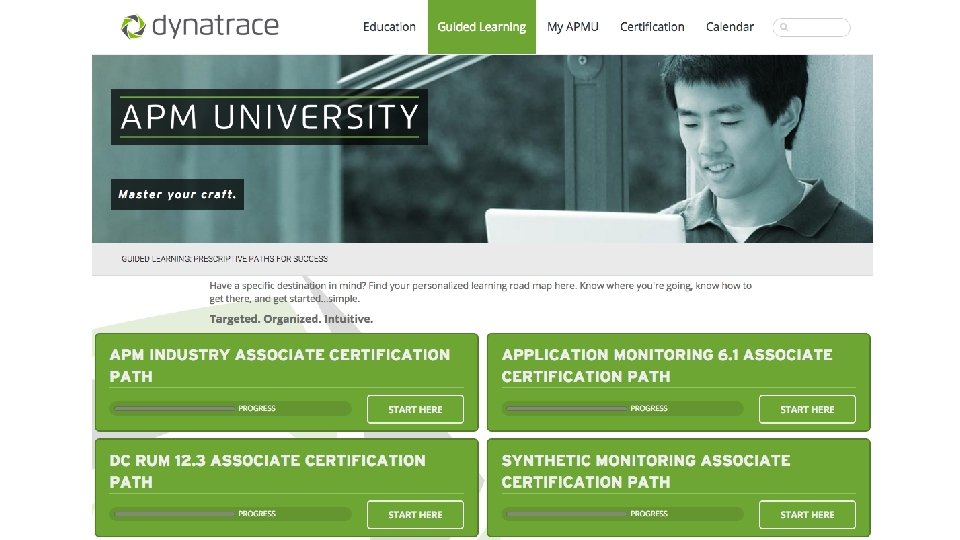Click the search magnifier icon

[x=784, y=27]
